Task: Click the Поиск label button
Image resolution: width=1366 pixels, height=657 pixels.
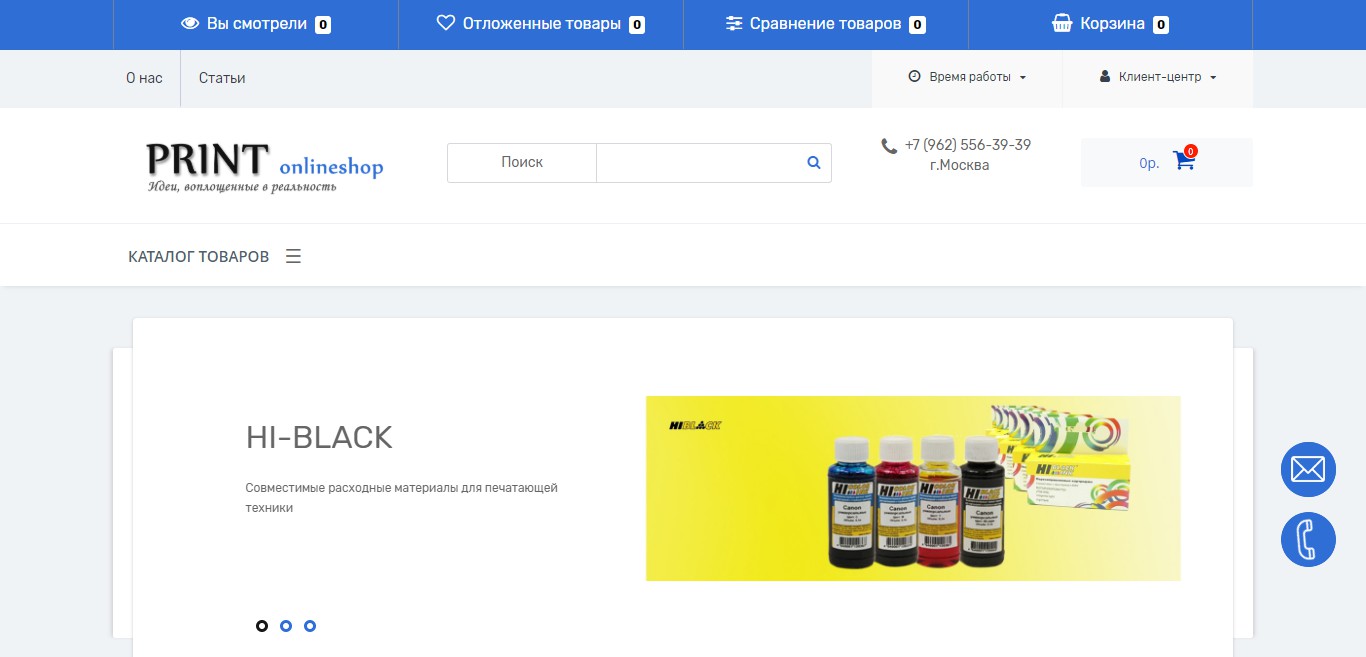Action: (522, 162)
